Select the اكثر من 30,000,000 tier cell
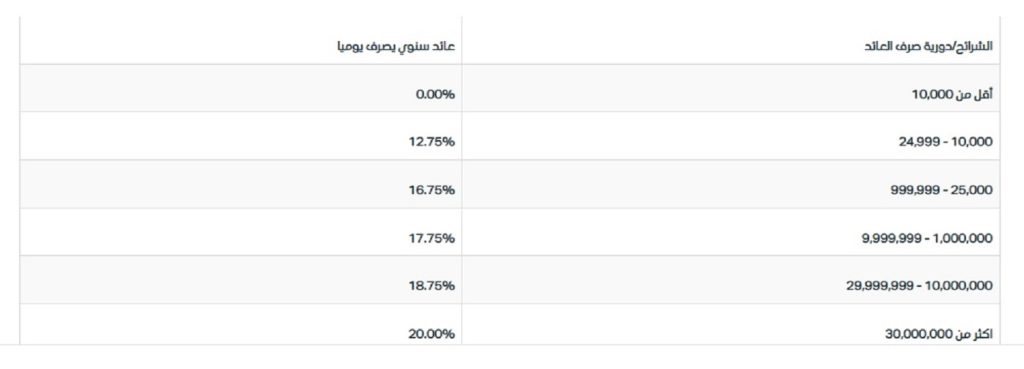1024x369 pixels. point(731,325)
